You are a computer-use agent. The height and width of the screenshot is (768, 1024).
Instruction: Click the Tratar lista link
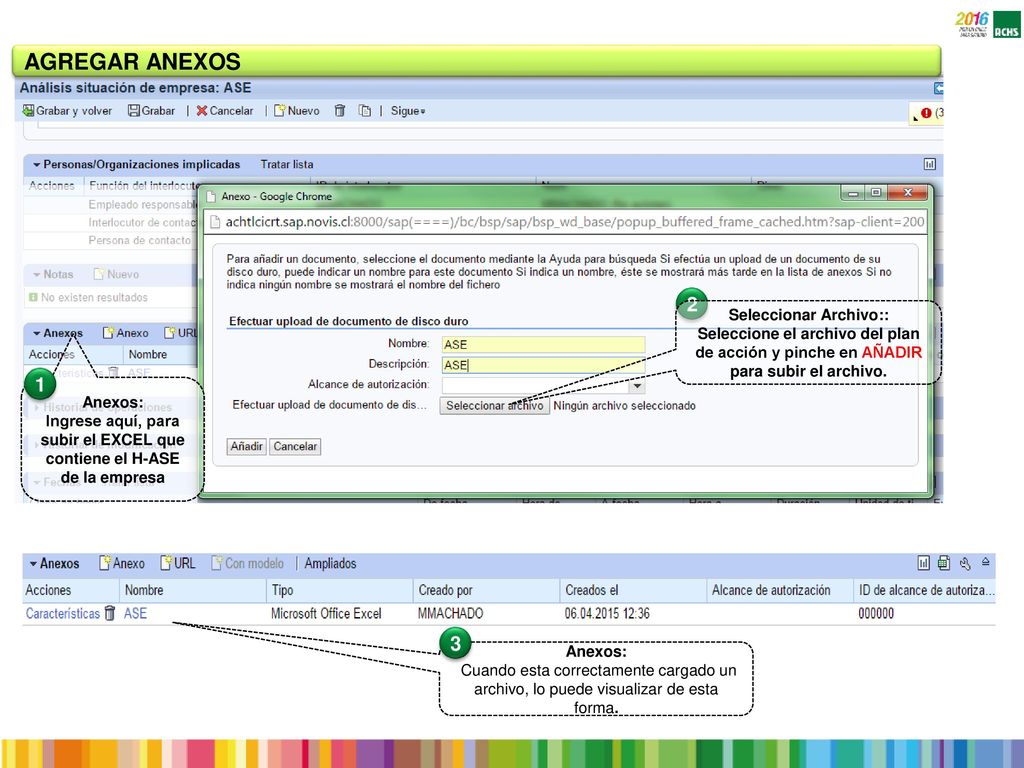click(287, 165)
